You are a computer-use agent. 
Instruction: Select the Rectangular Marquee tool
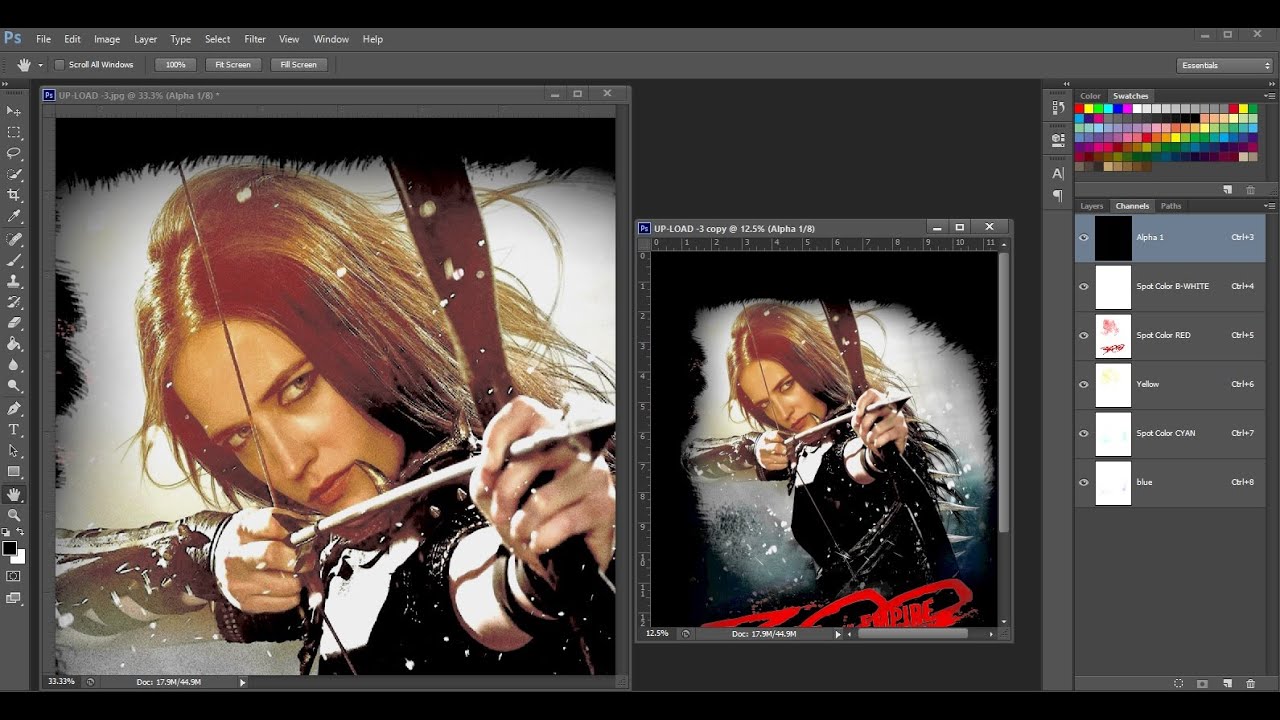point(14,132)
